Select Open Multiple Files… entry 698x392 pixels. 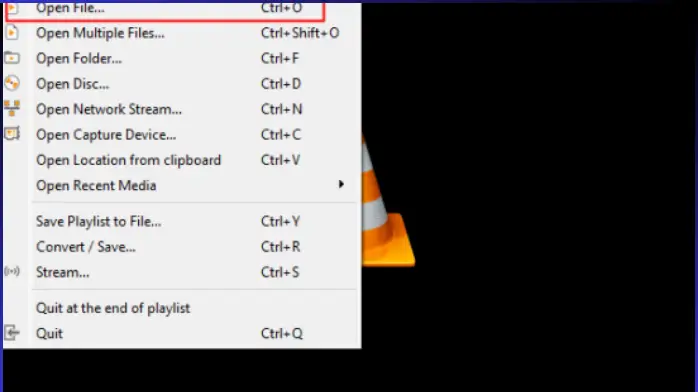182,33
